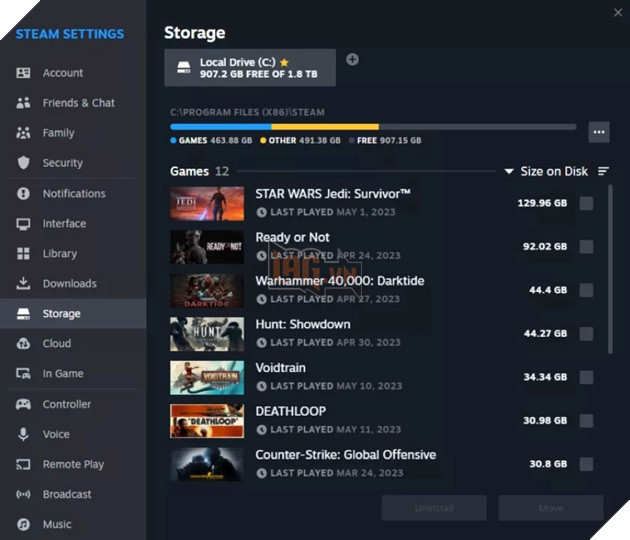Click the OTHER 491.38 GB legend
This screenshot has height=540, width=630.
300,140
